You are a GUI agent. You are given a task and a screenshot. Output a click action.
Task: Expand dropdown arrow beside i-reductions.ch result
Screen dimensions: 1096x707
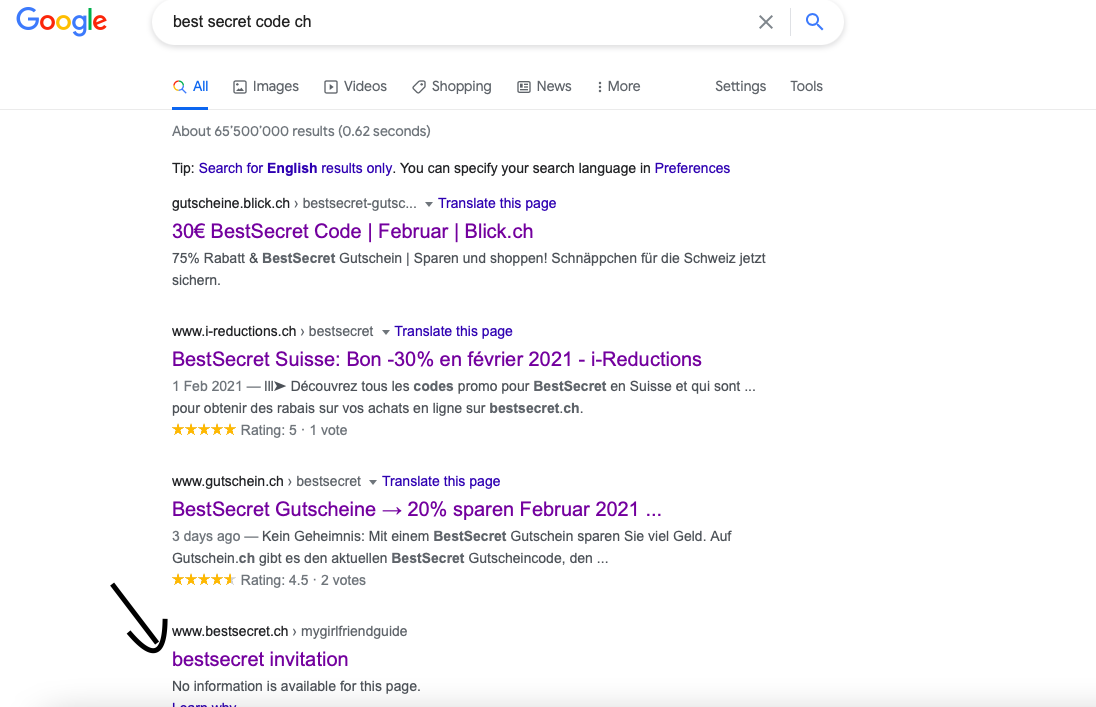(x=385, y=332)
